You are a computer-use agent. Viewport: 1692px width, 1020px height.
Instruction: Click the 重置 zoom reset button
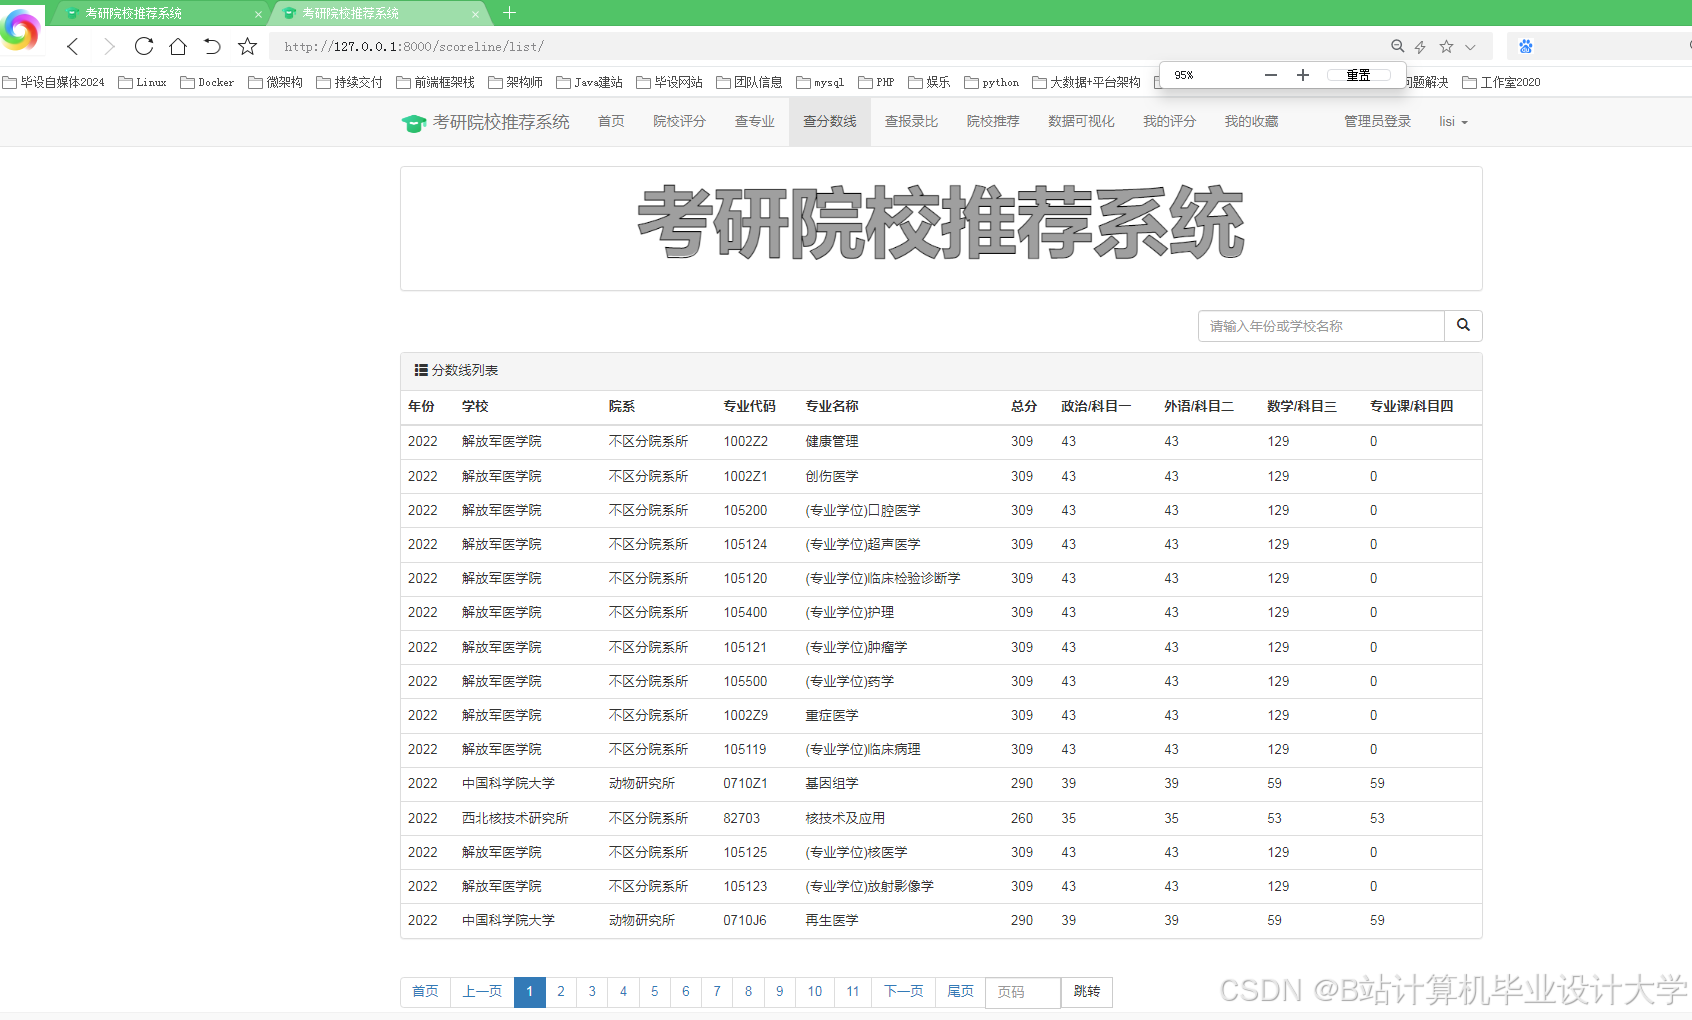point(1358,74)
